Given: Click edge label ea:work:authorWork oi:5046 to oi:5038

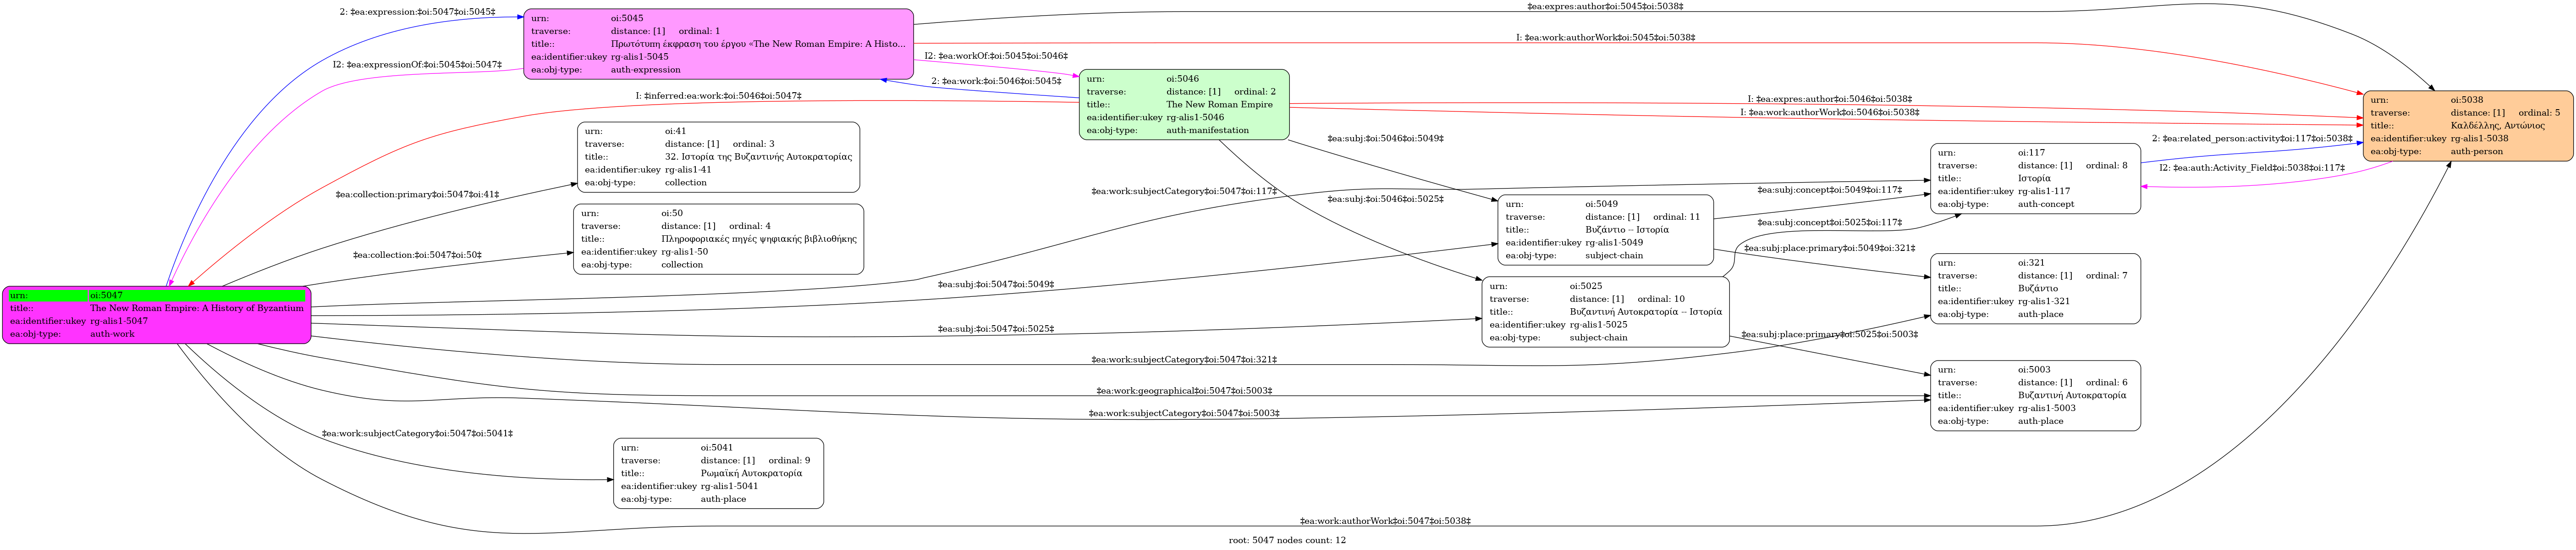Looking at the screenshot, I should tap(1829, 113).
